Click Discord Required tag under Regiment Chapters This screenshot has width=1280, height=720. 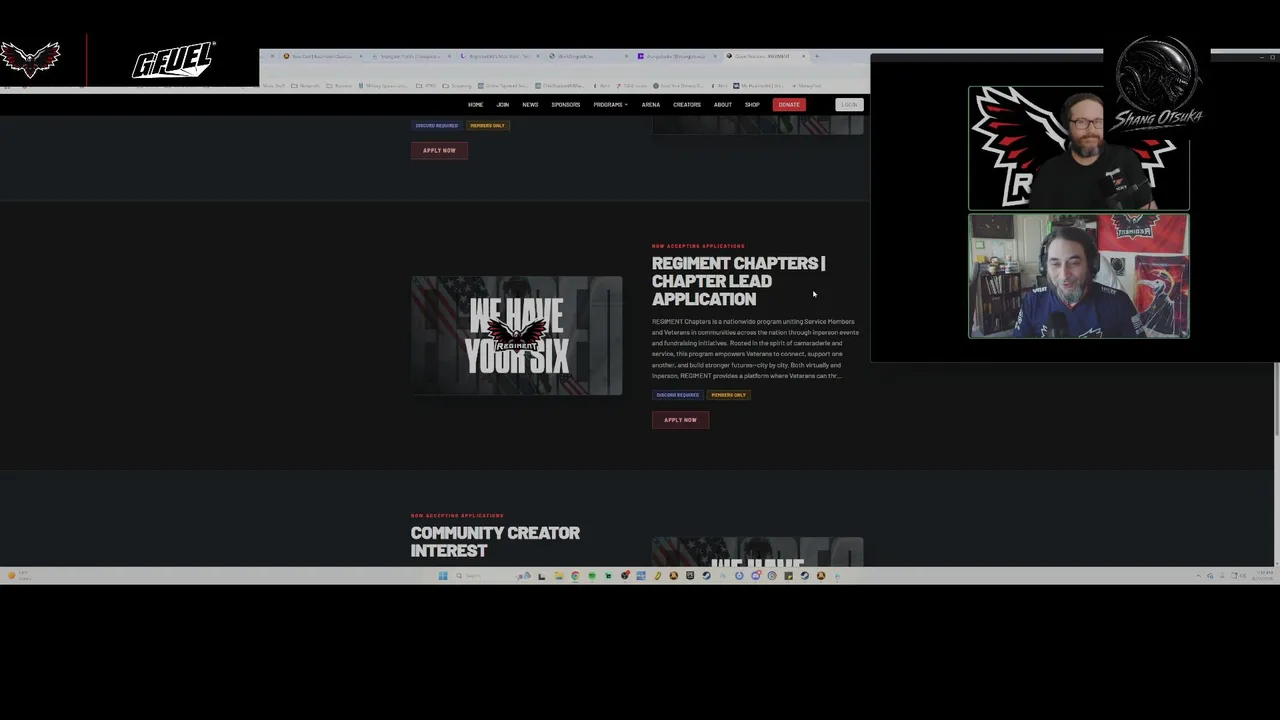[x=678, y=395]
